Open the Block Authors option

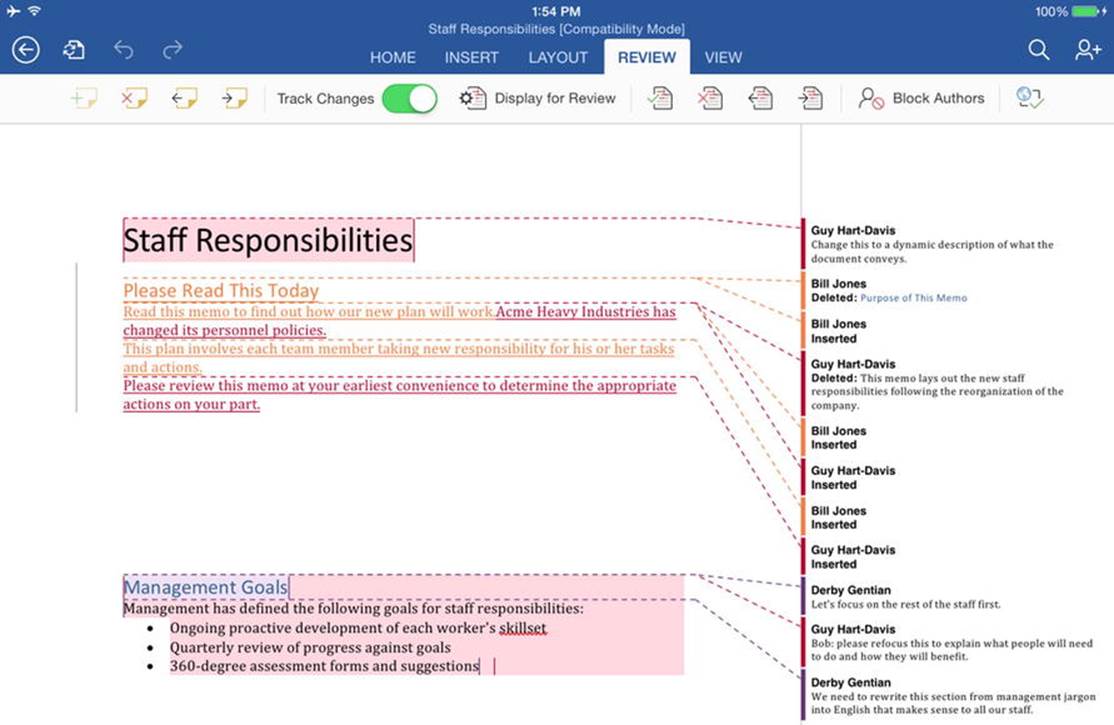[x=921, y=99]
